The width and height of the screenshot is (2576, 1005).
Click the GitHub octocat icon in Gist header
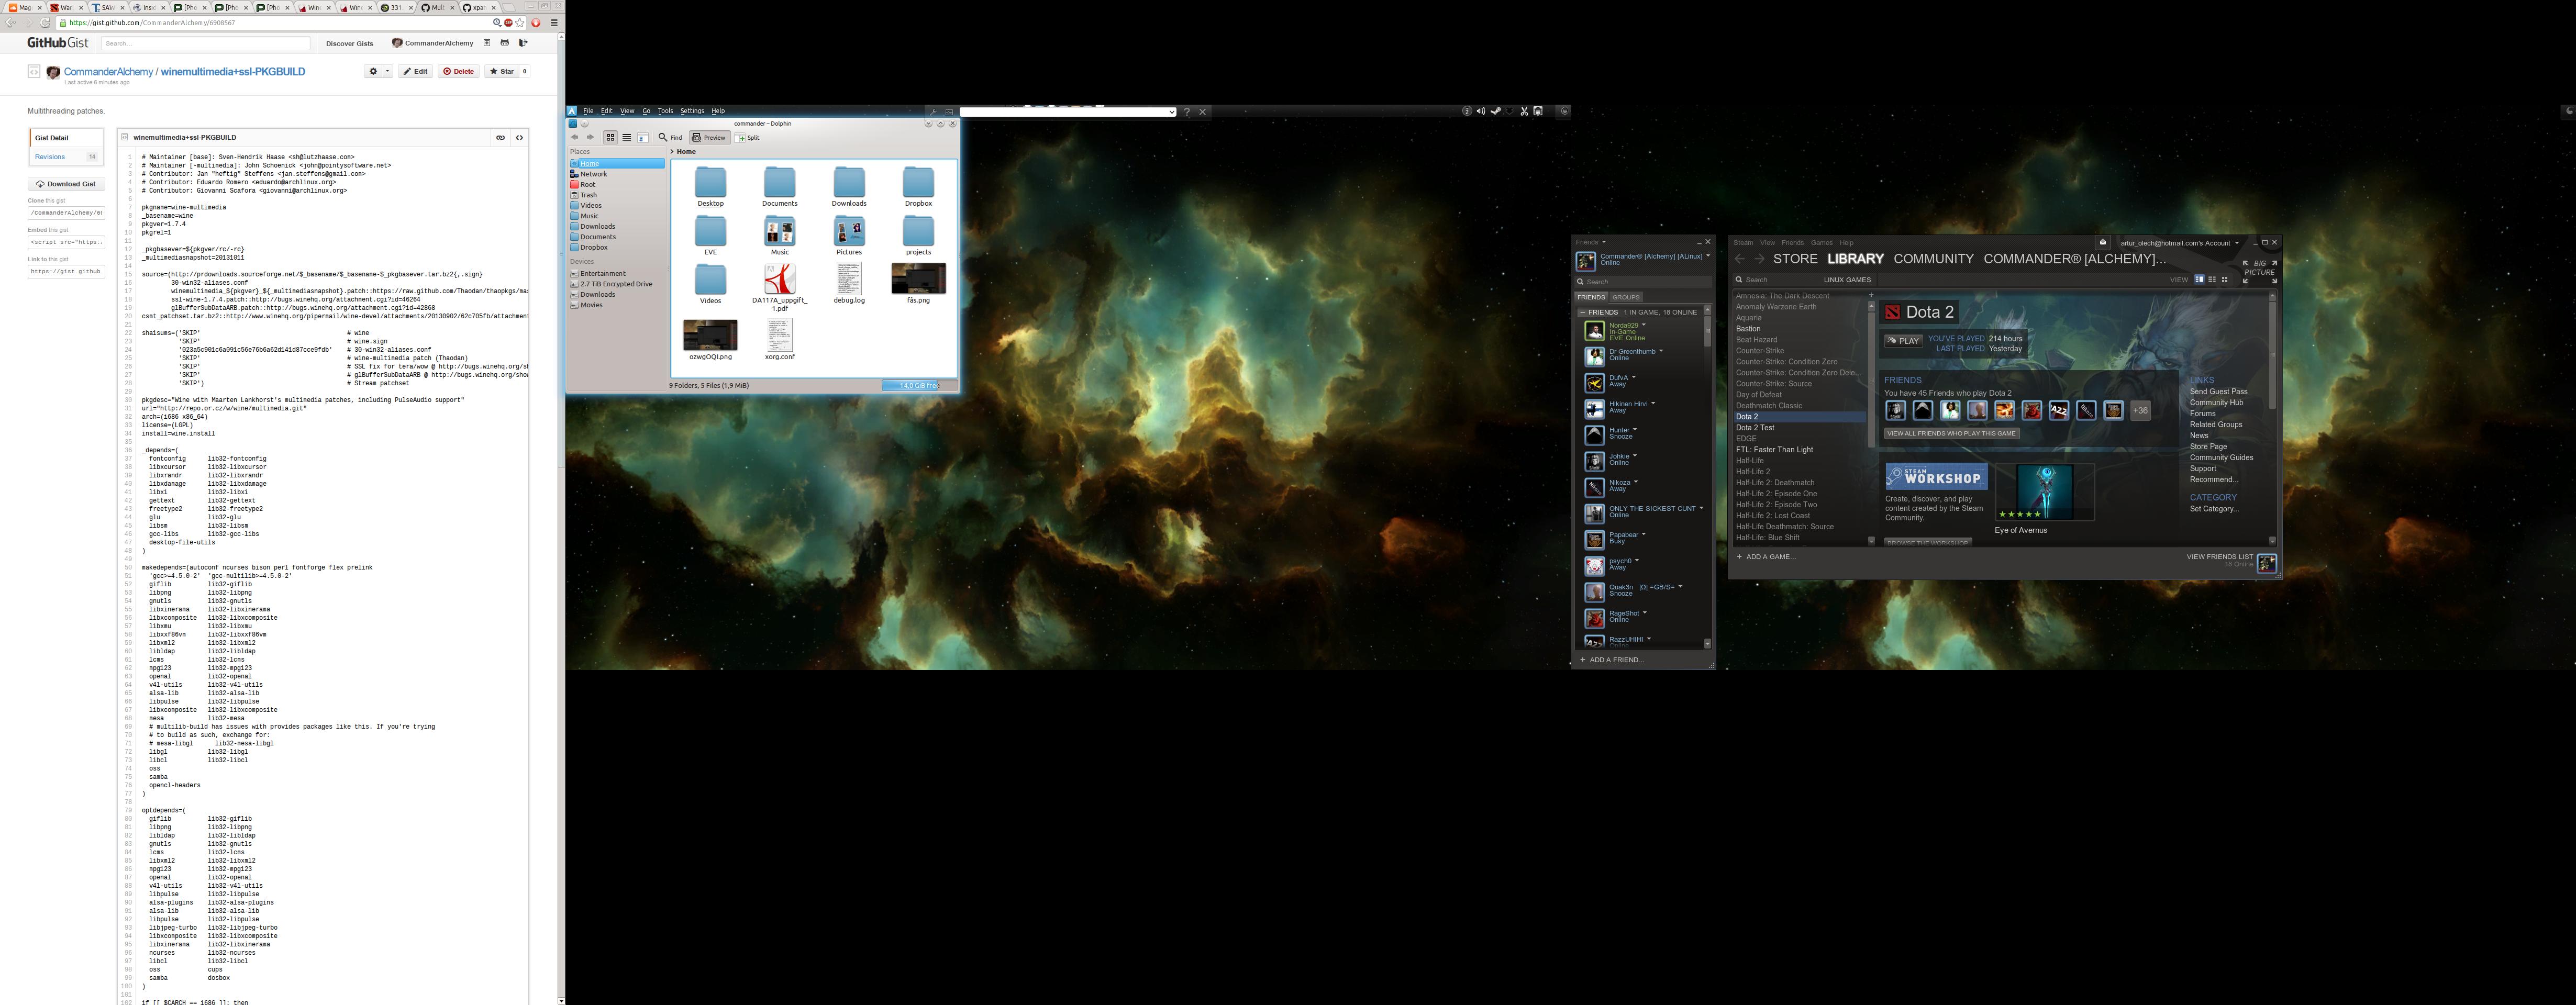point(505,43)
